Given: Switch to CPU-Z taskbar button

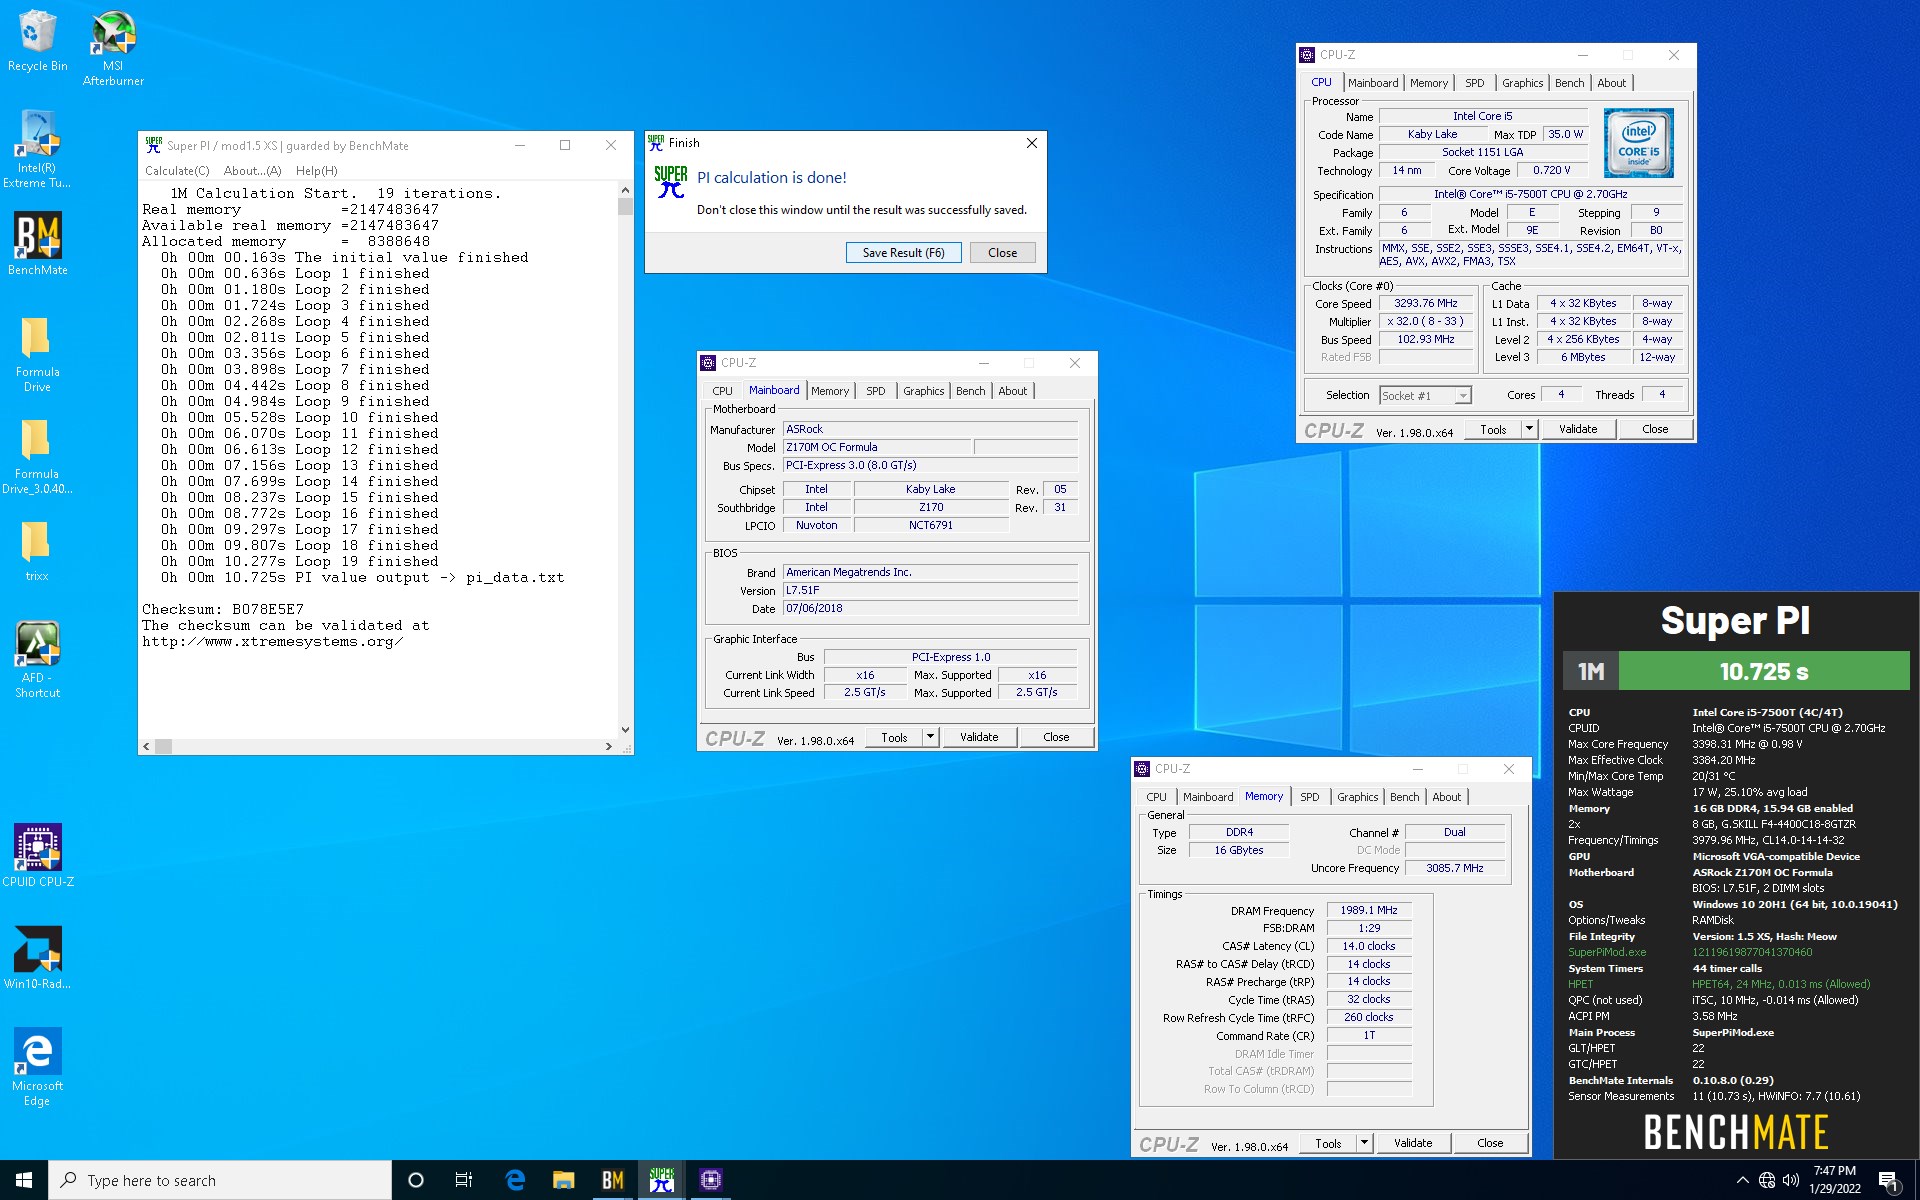Looking at the screenshot, I should (710, 1180).
